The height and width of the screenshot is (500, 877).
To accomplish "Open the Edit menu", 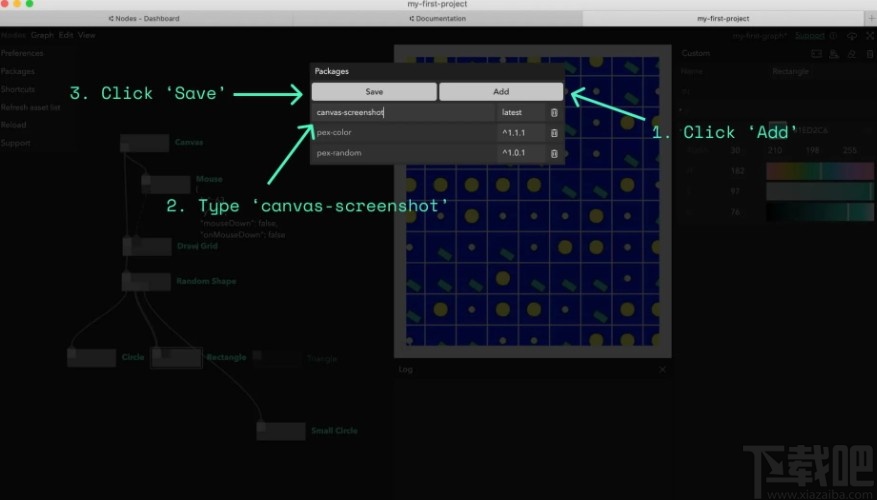I will pos(66,35).
